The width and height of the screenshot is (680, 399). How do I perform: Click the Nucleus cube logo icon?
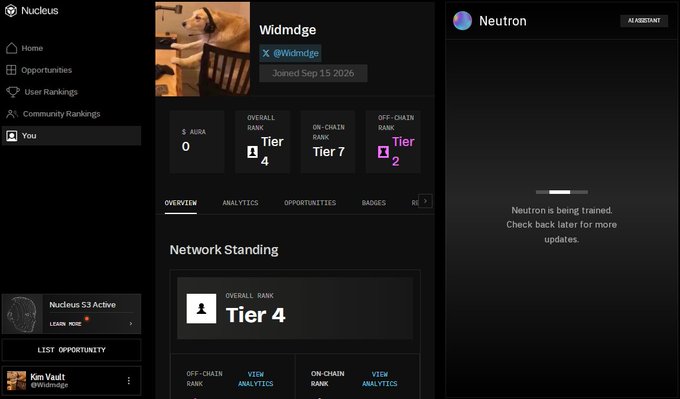coord(10,11)
